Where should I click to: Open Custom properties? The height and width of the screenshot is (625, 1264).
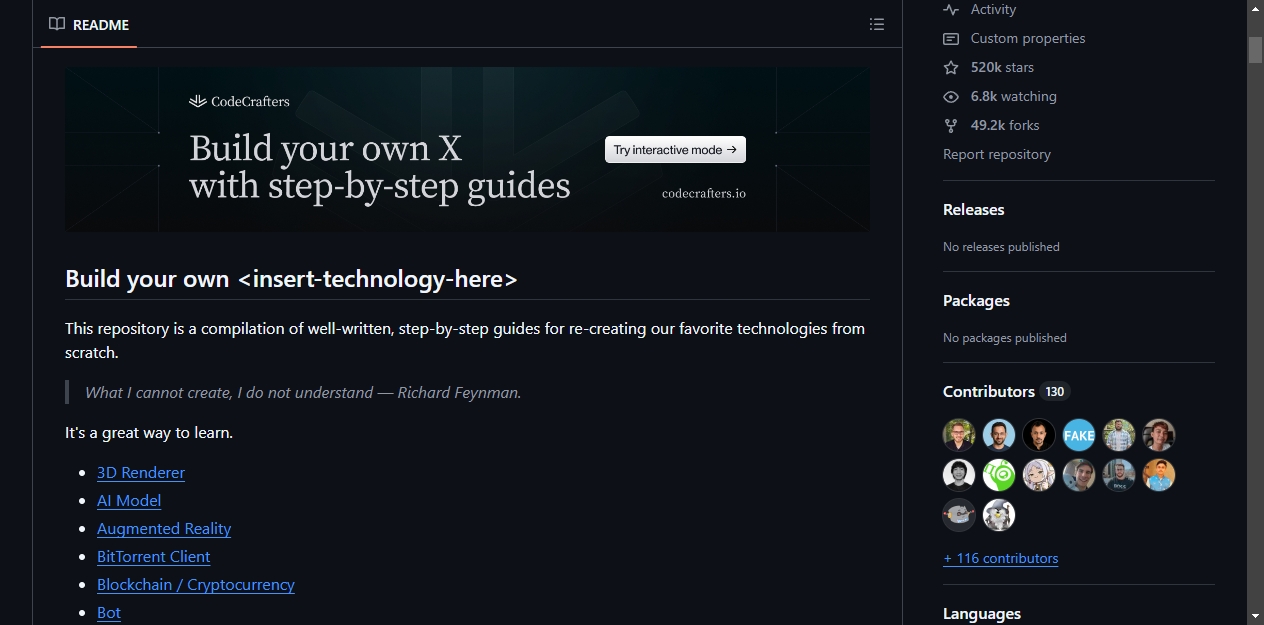pos(1028,38)
